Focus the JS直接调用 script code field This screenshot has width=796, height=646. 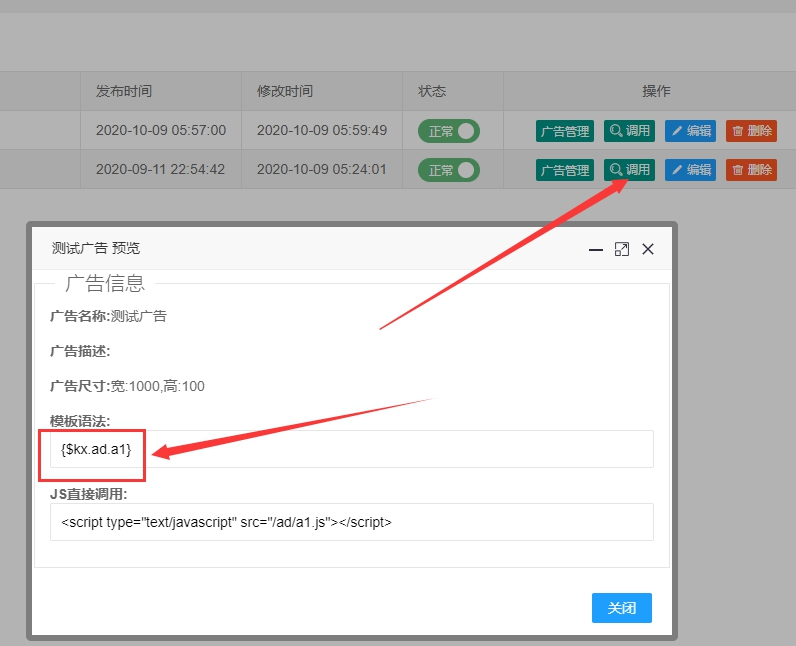click(x=352, y=522)
